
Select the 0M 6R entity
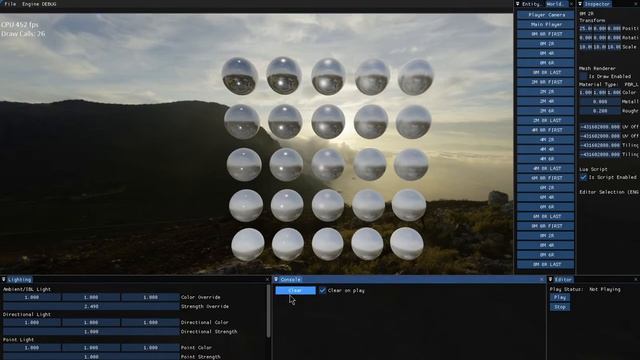(546, 63)
